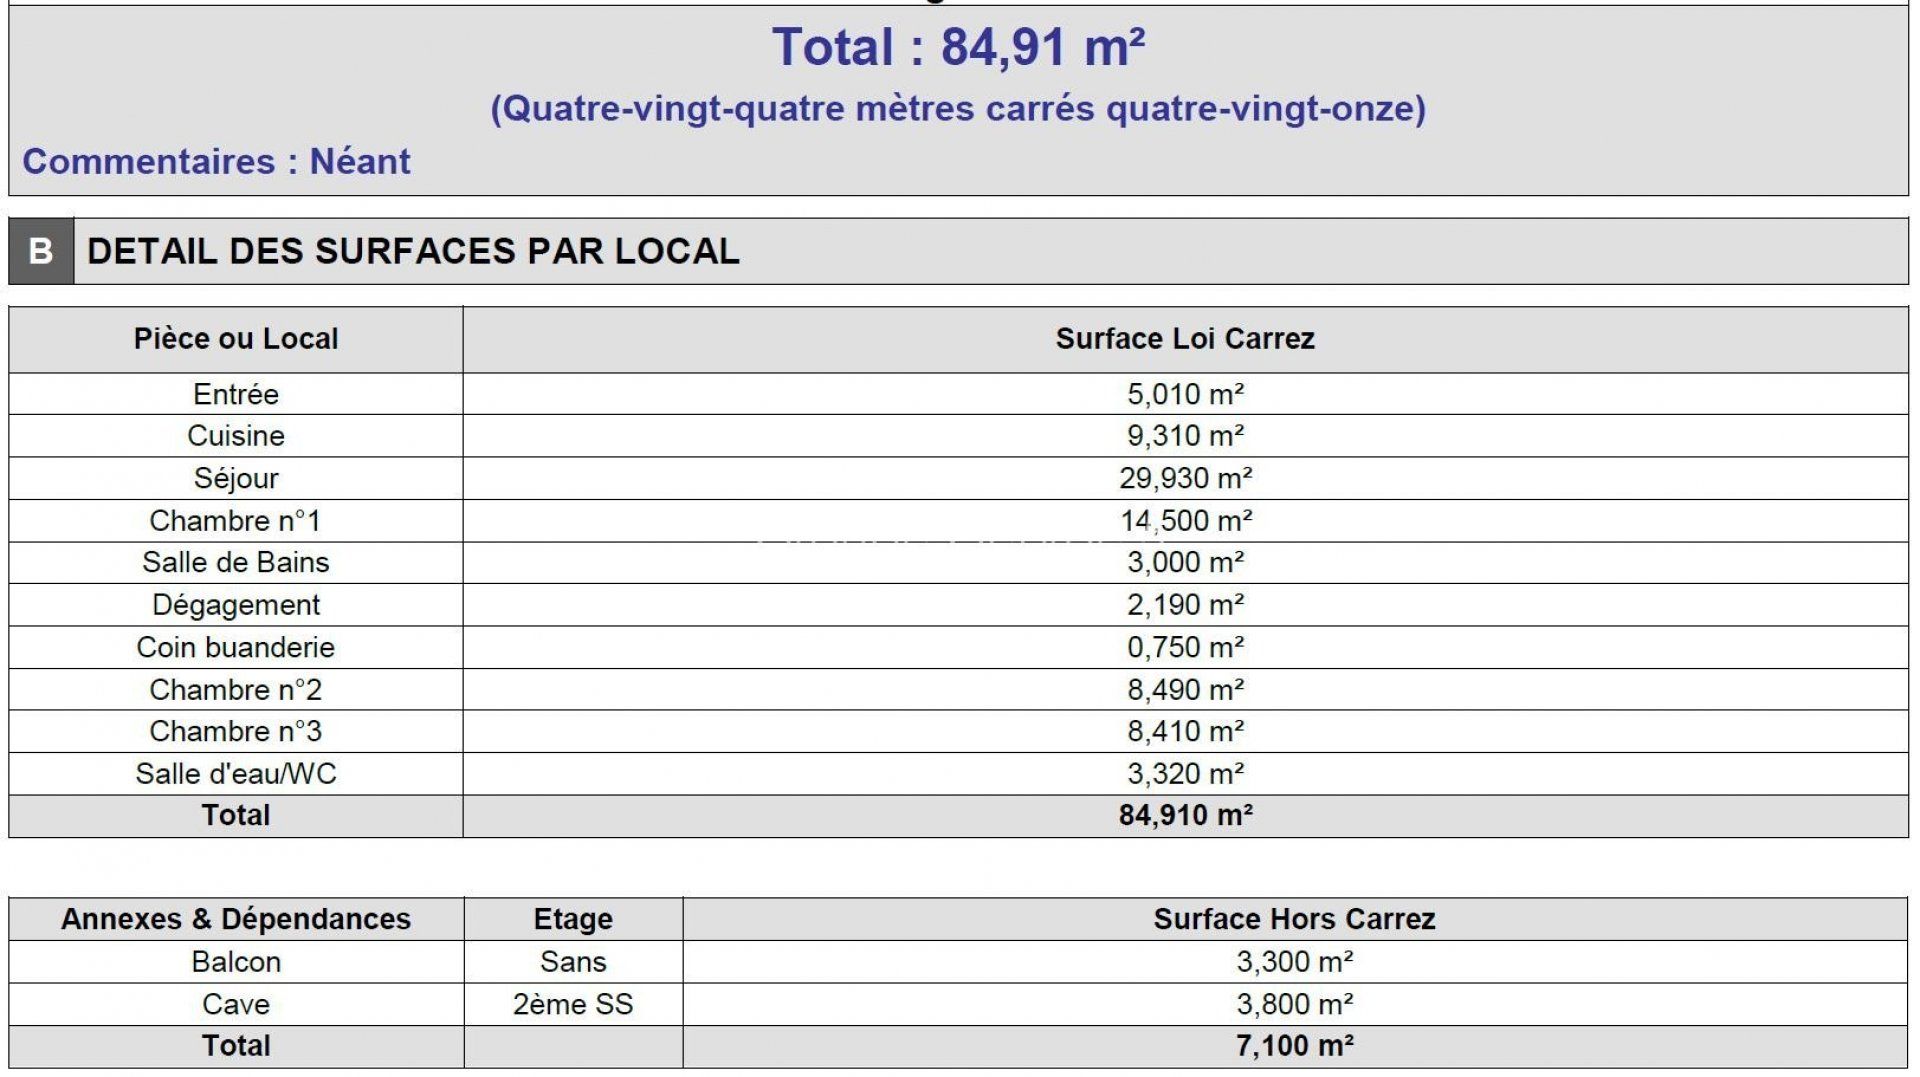Click the 'Etage' column header

[573, 919]
